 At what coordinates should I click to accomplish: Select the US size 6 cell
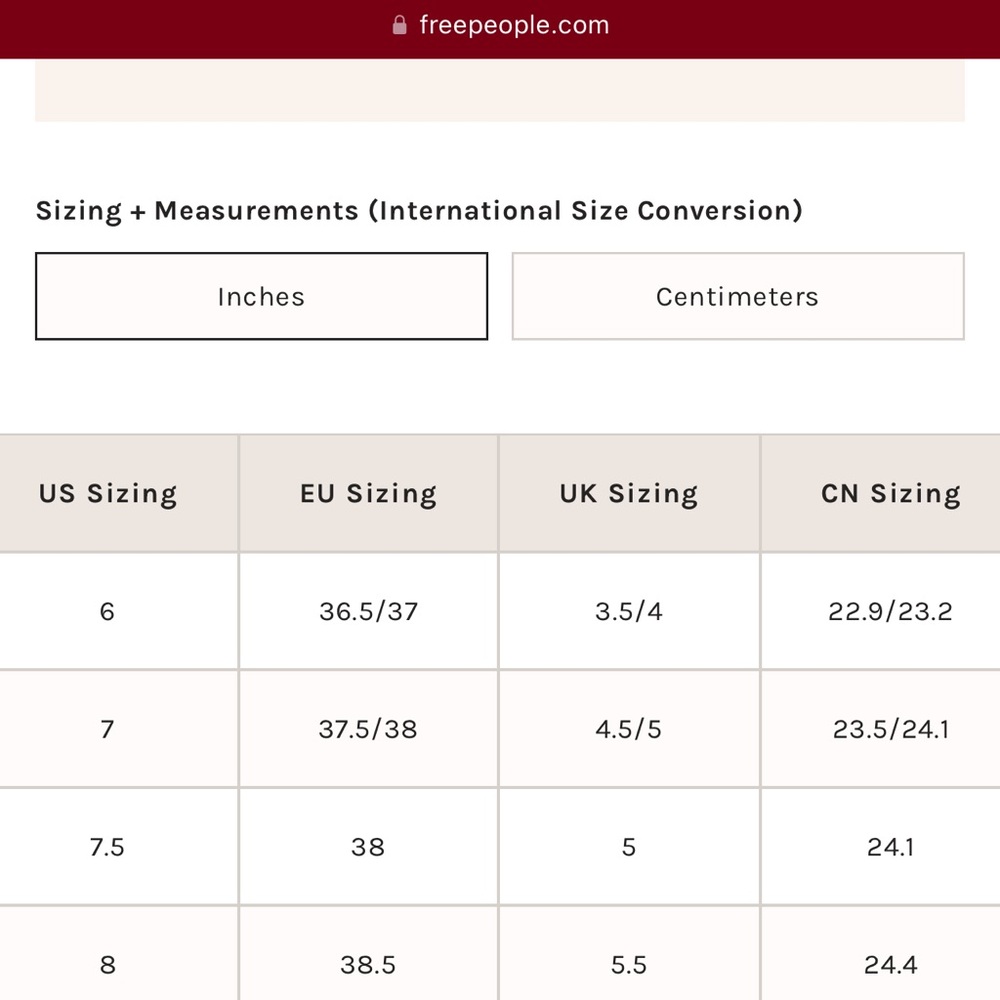point(107,611)
